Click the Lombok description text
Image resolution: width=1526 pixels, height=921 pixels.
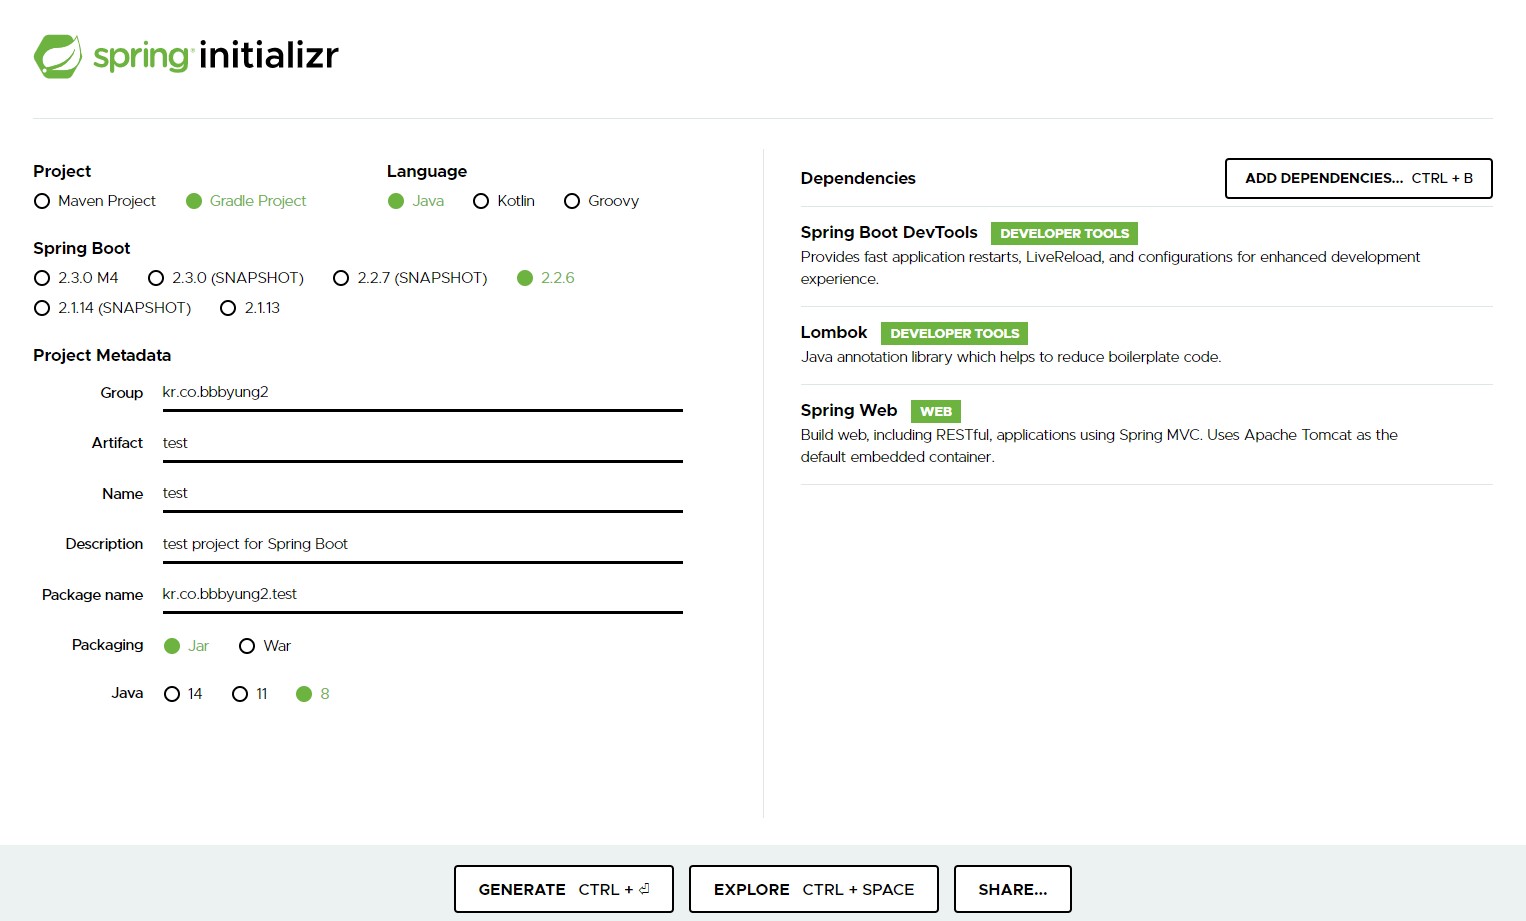(x=1011, y=357)
